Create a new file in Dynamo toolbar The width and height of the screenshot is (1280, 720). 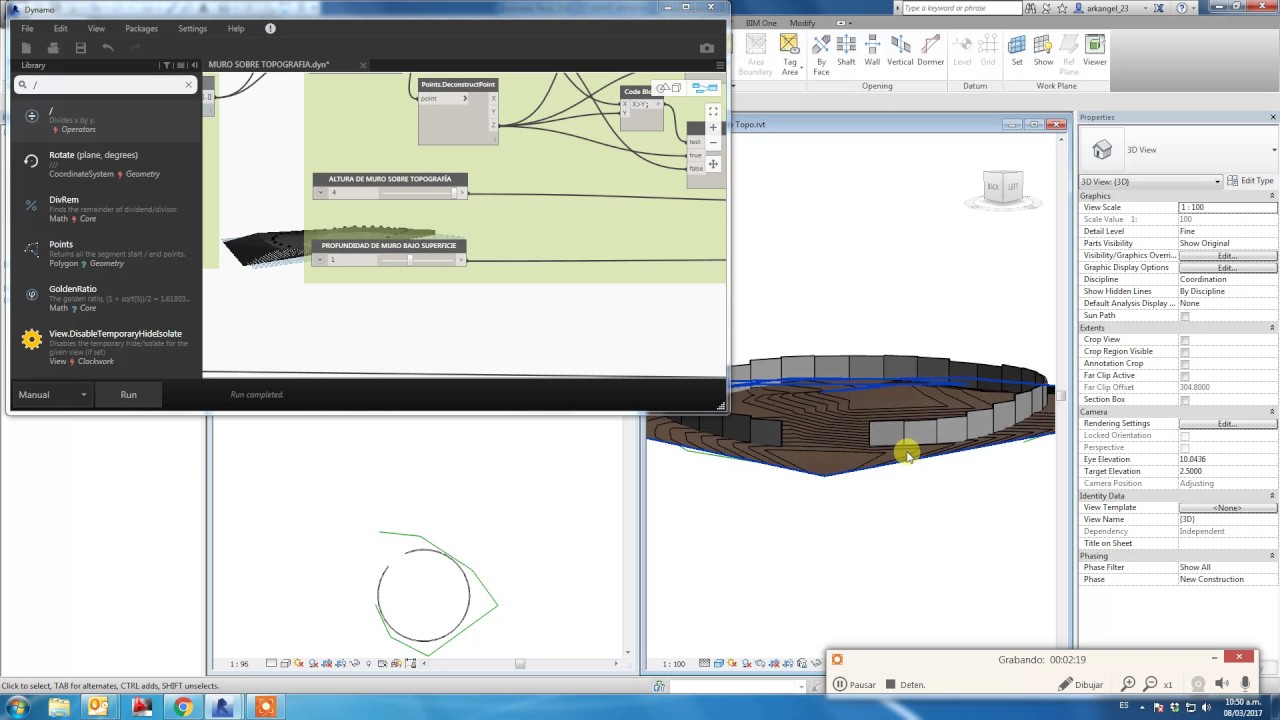[x=27, y=48]
